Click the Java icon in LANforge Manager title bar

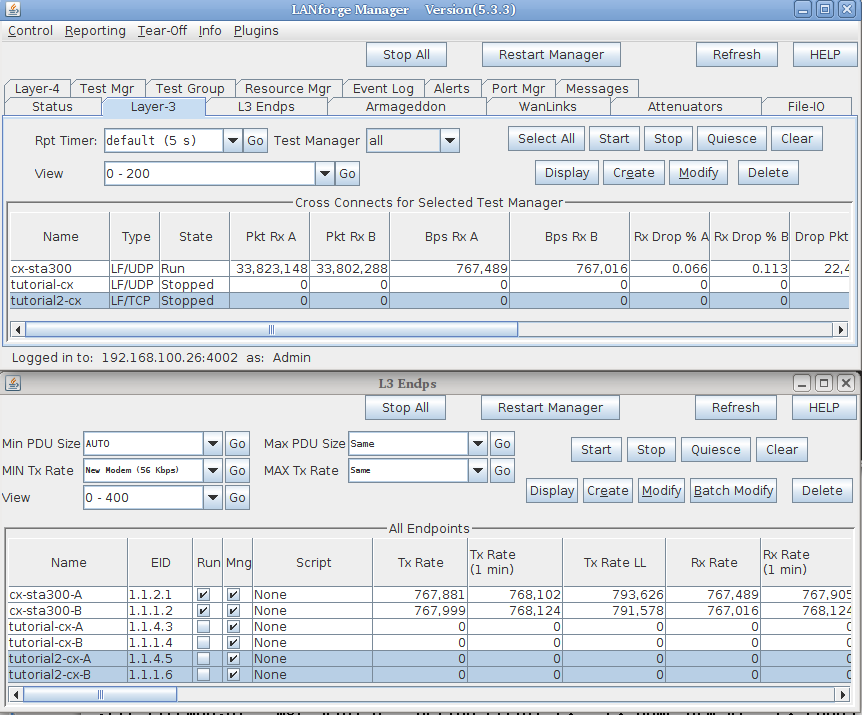(x=13, y=9)
